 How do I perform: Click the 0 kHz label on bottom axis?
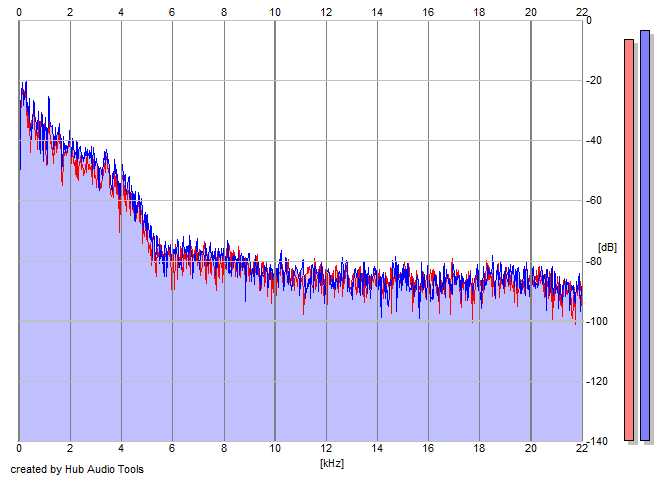19,448
